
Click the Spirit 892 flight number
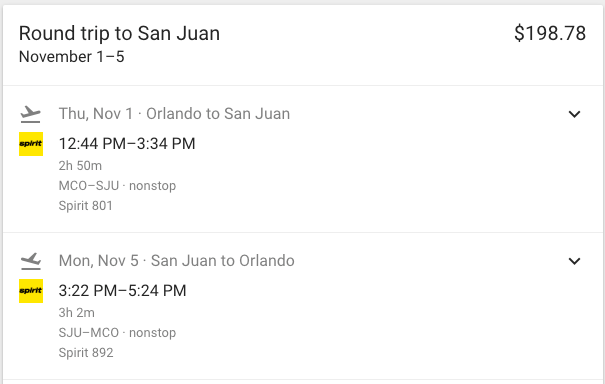coord(86,353)
